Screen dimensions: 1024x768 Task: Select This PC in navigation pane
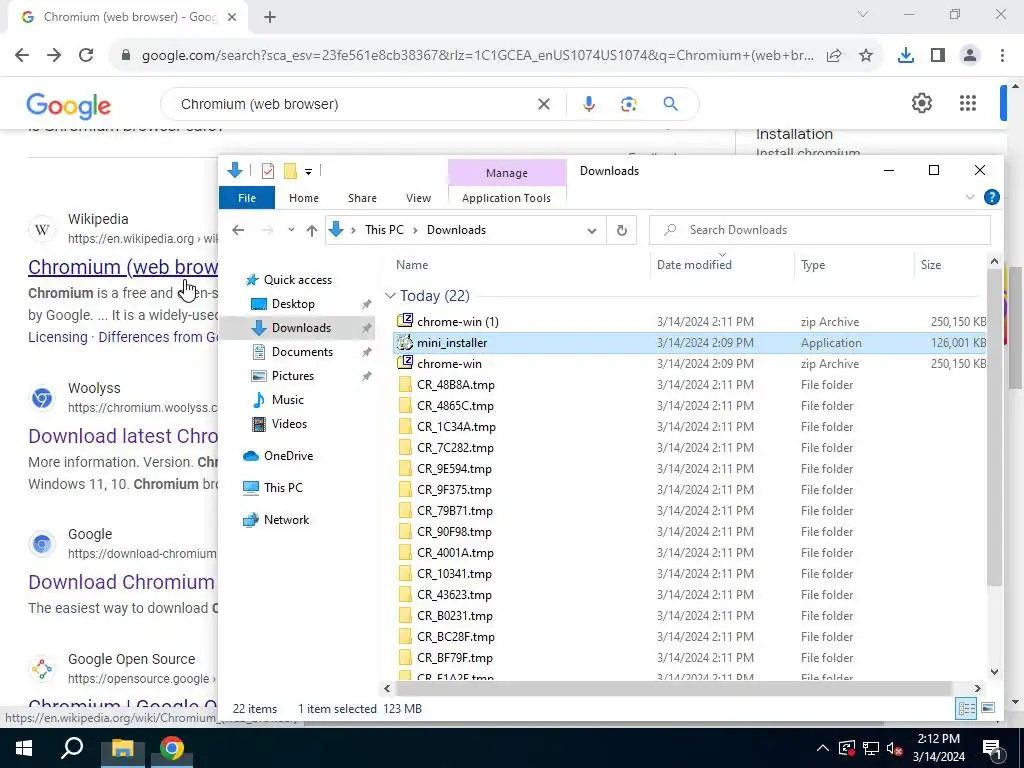click(x=283, y=487)
